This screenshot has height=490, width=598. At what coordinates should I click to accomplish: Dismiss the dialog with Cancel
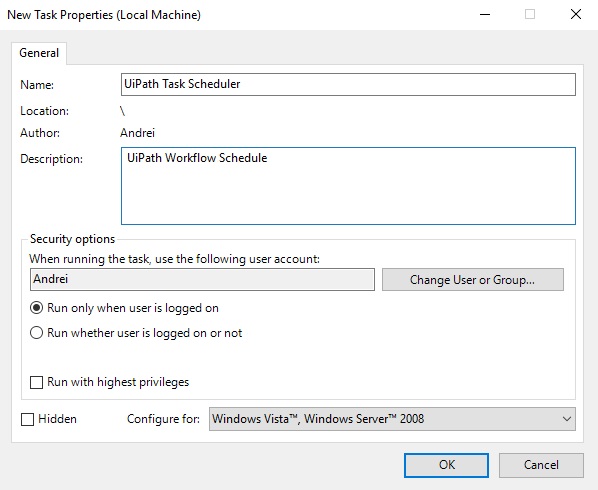pos(541,465)
